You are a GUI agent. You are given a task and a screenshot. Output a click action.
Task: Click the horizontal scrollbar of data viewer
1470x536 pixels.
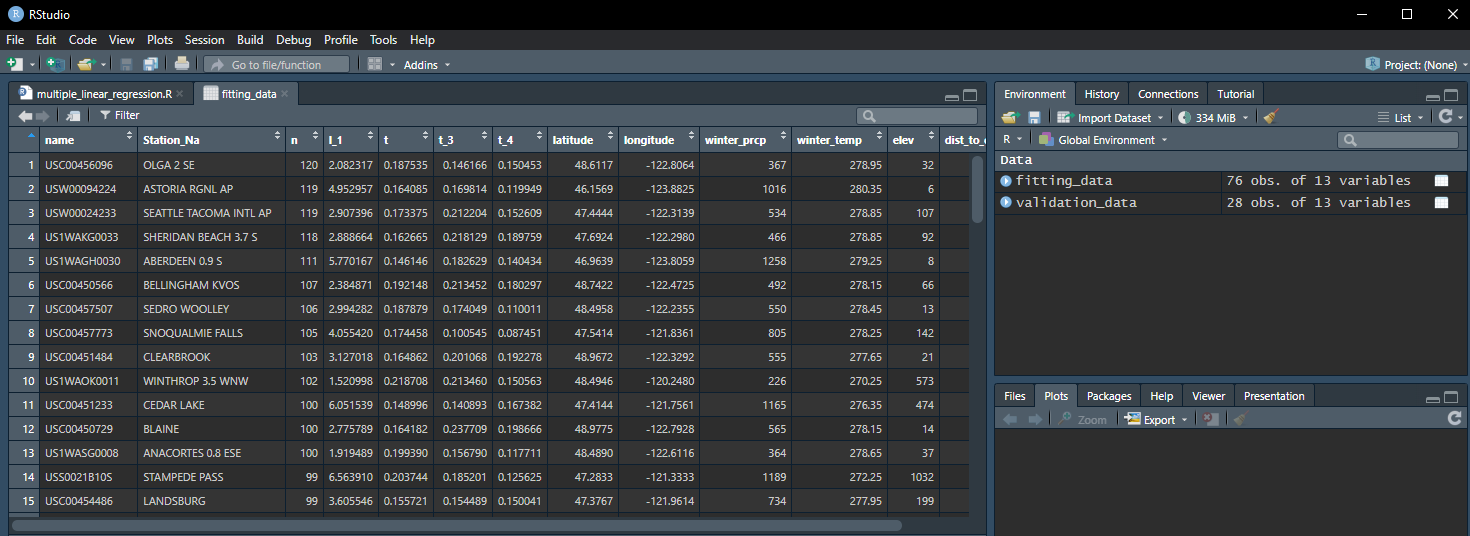[456, 525]
